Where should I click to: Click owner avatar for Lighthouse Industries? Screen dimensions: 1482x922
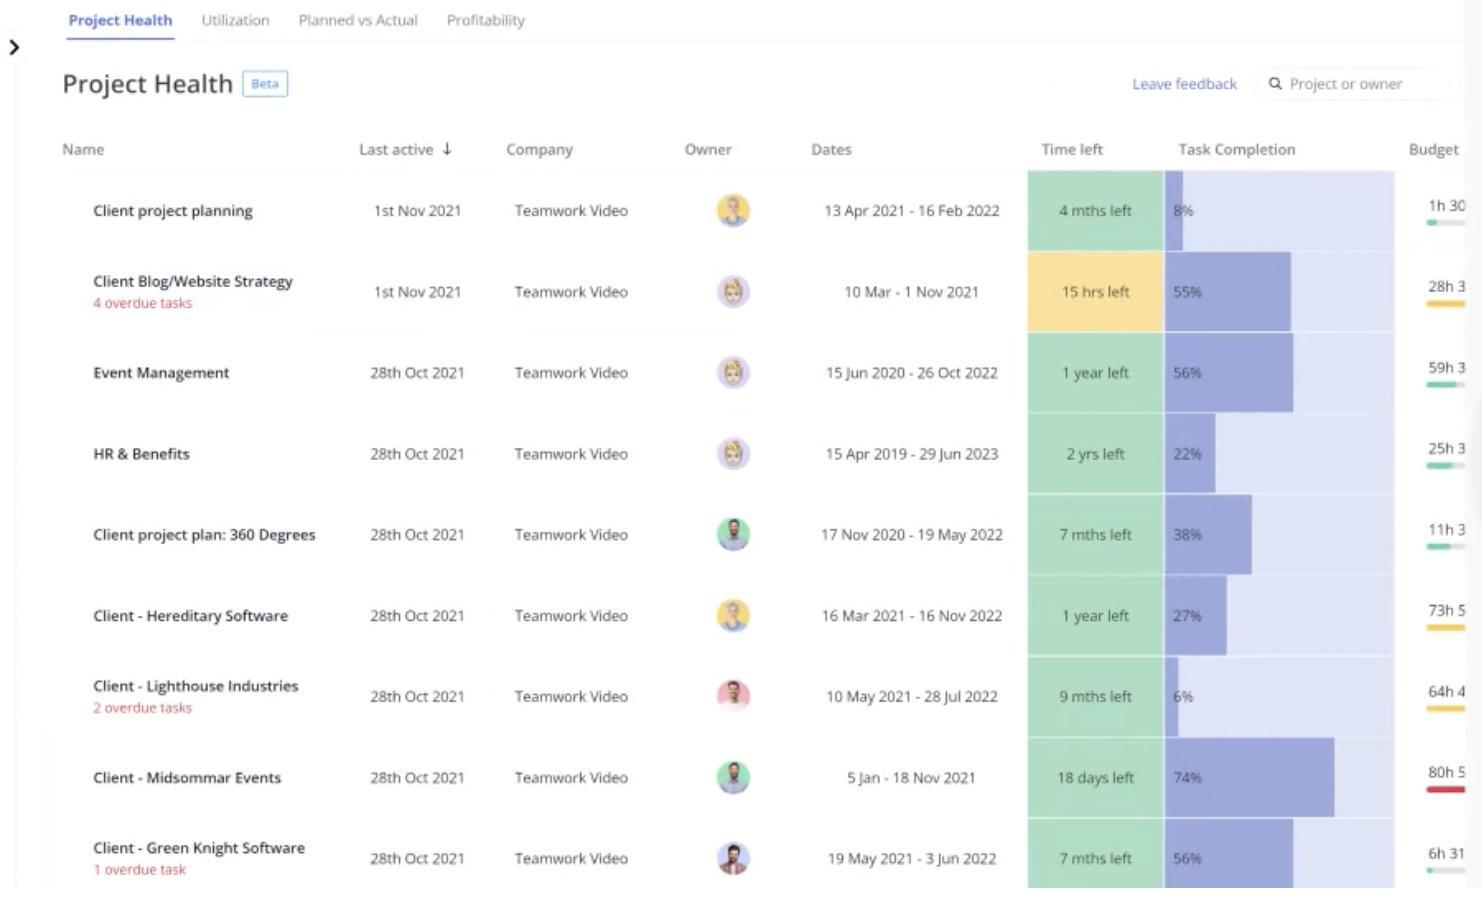(x=733, y=696)
